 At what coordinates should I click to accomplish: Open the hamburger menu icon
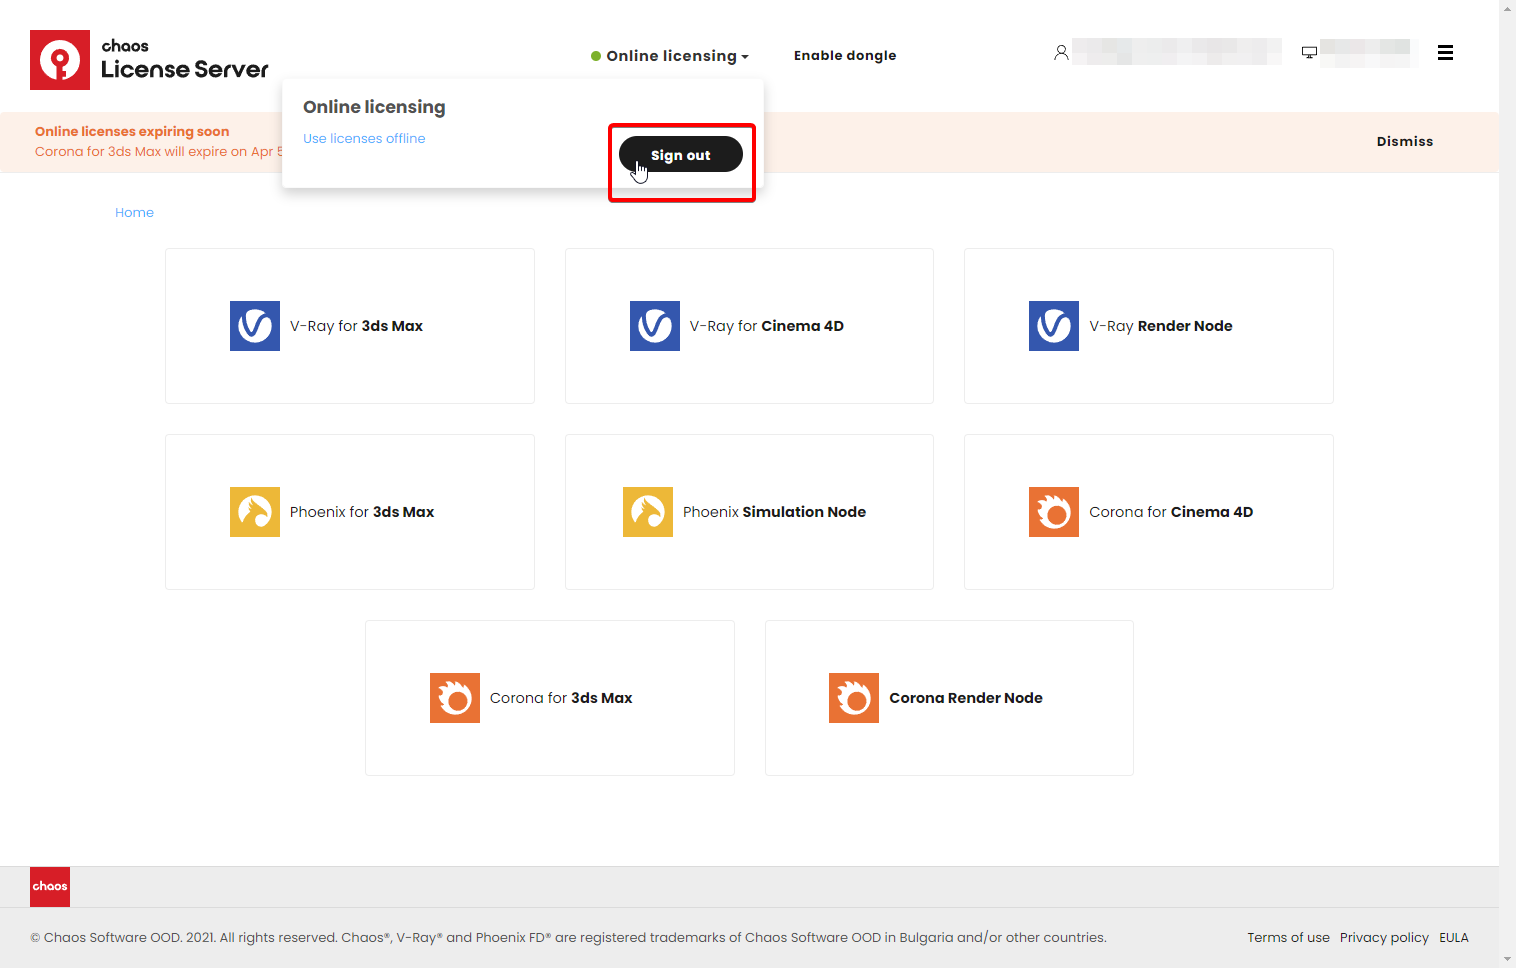(1445, 53)
